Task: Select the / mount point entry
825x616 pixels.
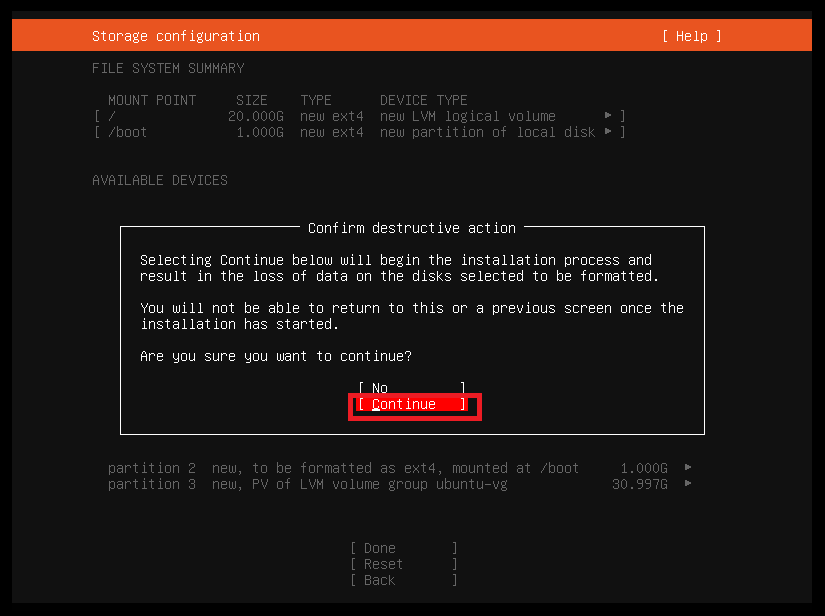Action: (112, 116)
